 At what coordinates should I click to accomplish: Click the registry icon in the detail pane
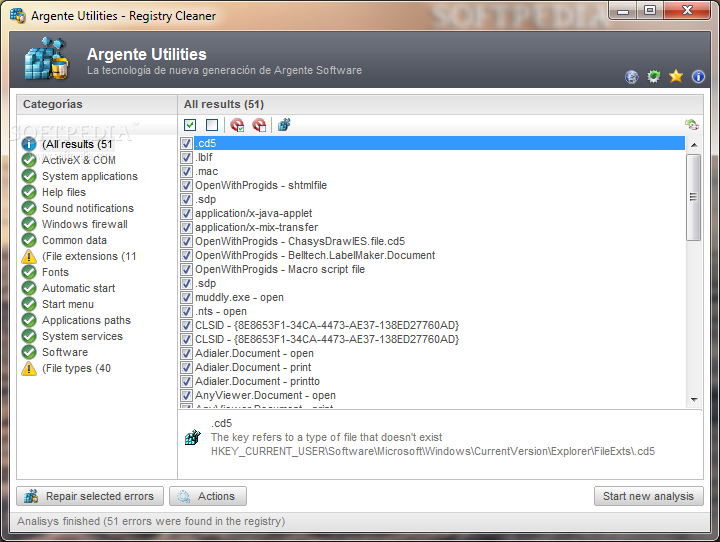pyautogui.click(x=193, y=437)
